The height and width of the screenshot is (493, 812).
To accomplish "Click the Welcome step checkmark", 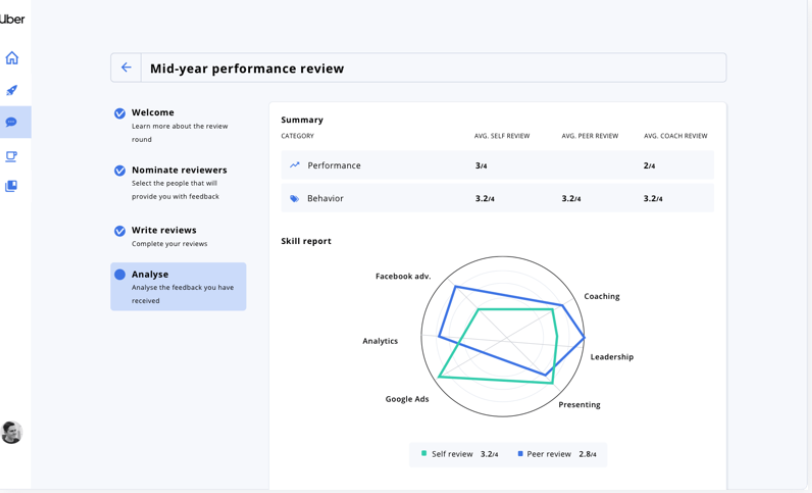I will pyautogui.click(x=120, y=114).
